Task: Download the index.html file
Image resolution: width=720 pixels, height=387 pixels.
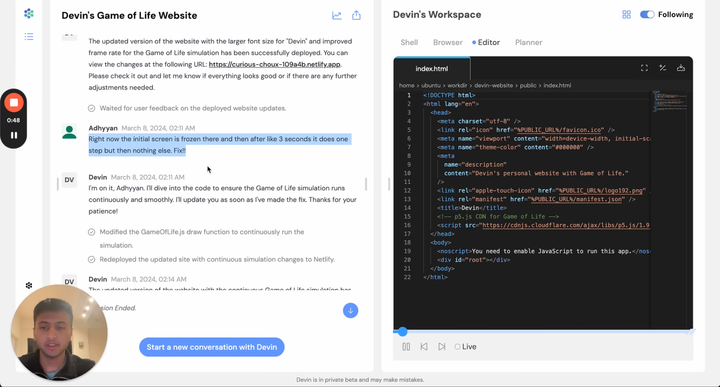Action: pos(681,68)
